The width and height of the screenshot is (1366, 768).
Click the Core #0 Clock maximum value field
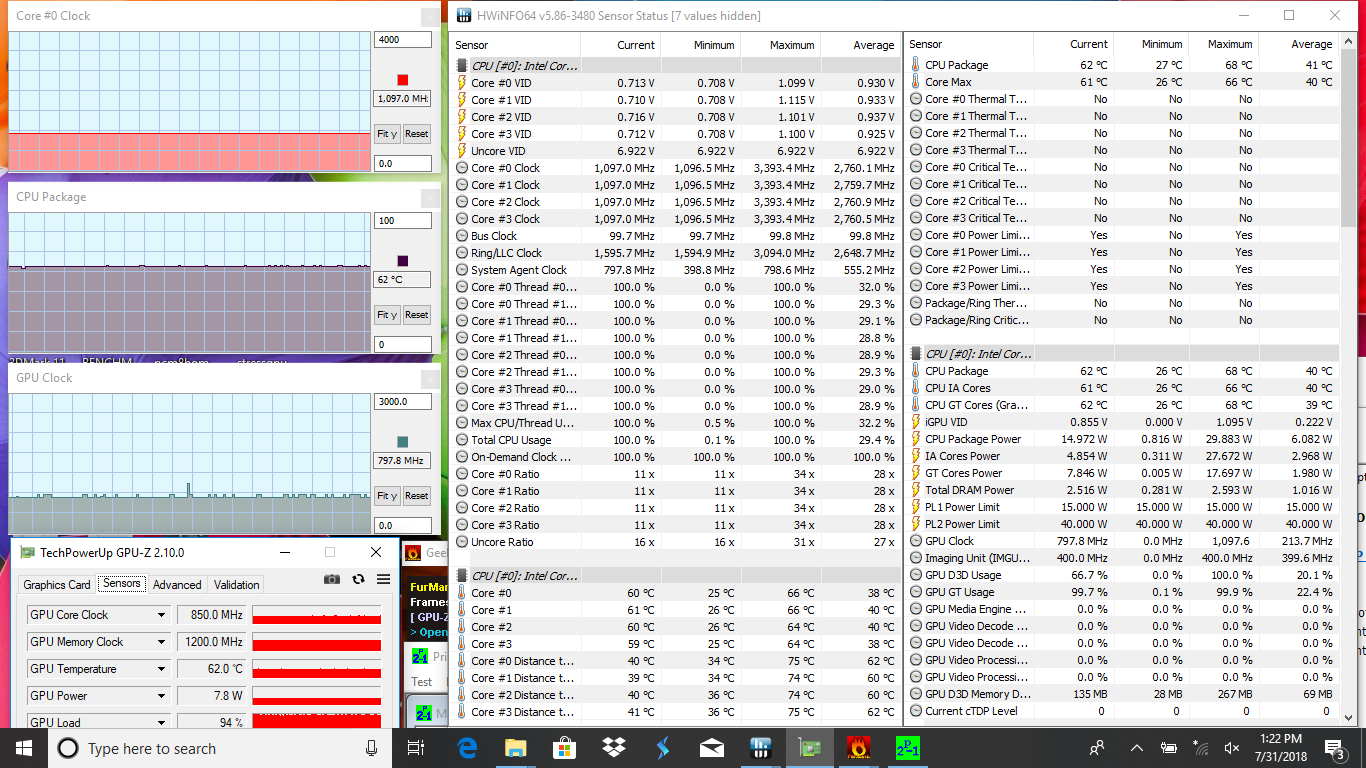[x=402, y=40]
